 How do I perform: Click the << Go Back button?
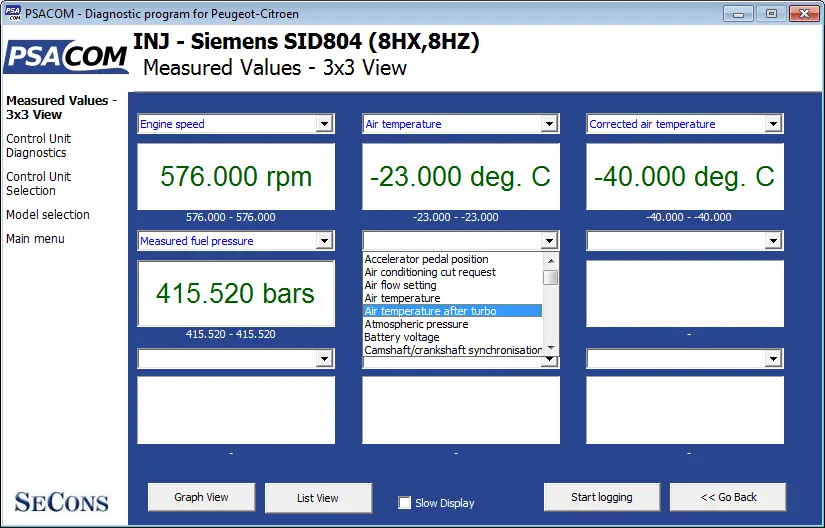point(728,497)
